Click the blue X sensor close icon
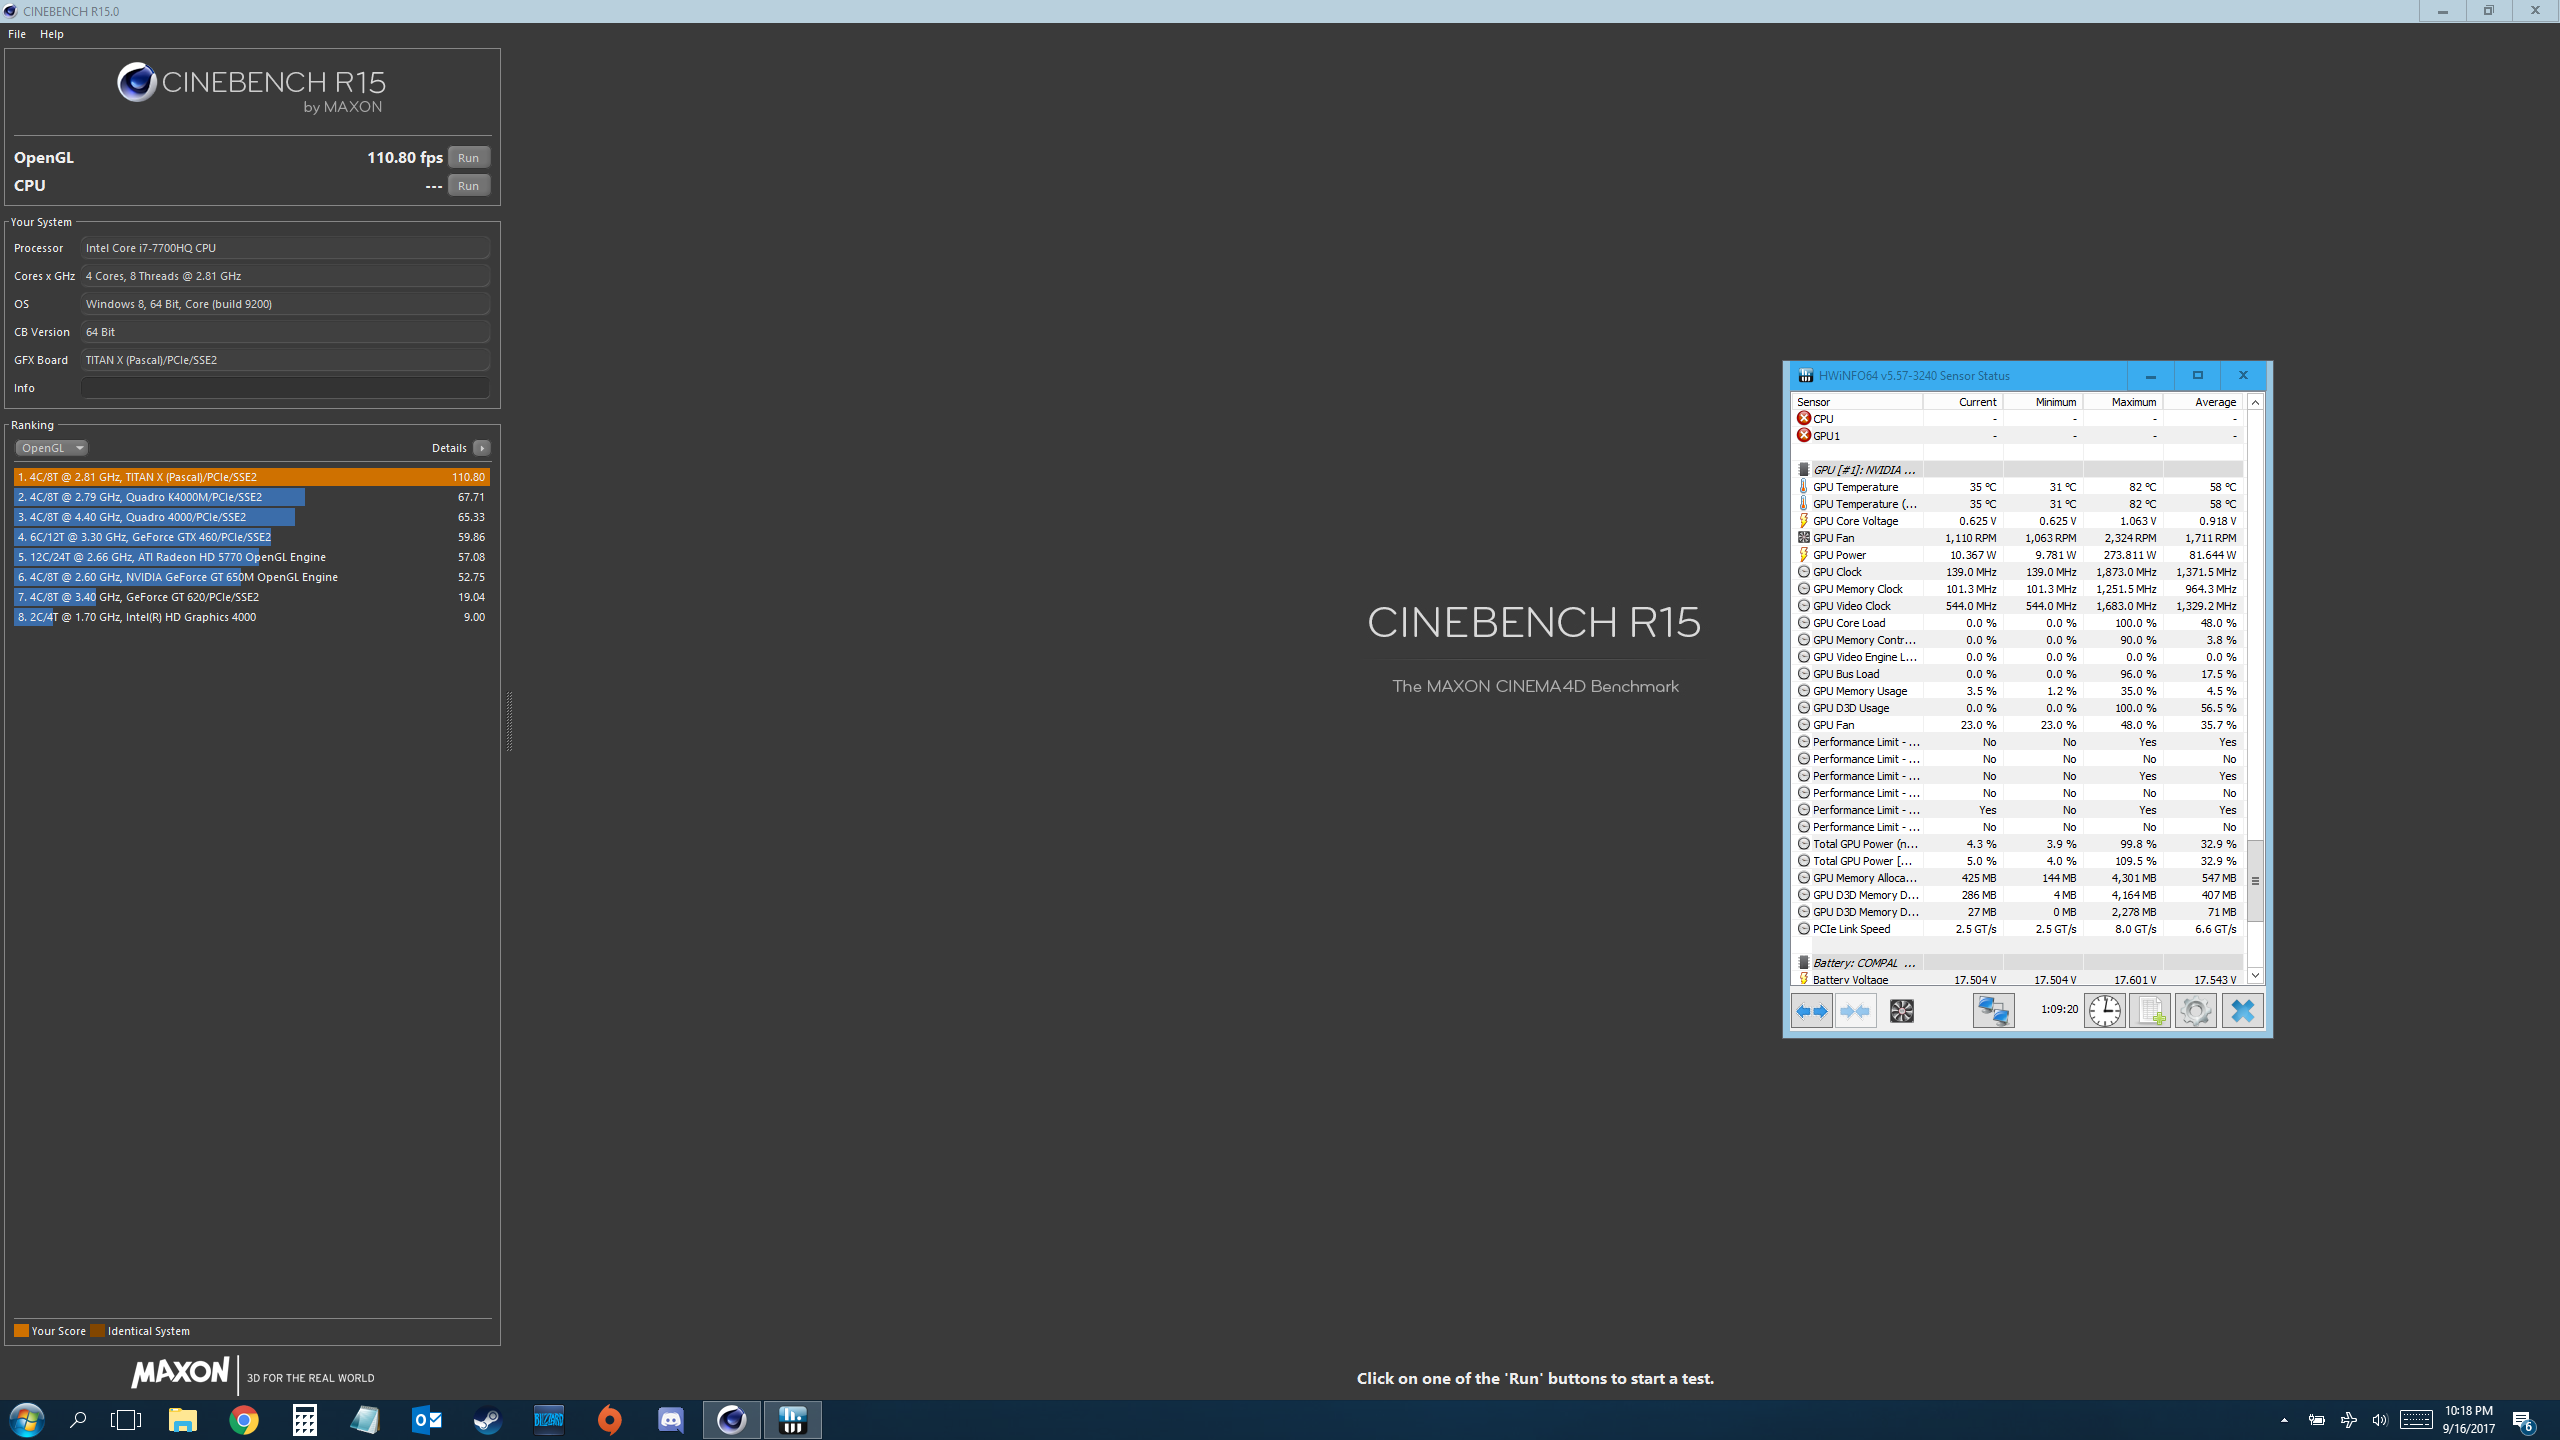2560x1440 pixels. (x=2242, y=1011)
